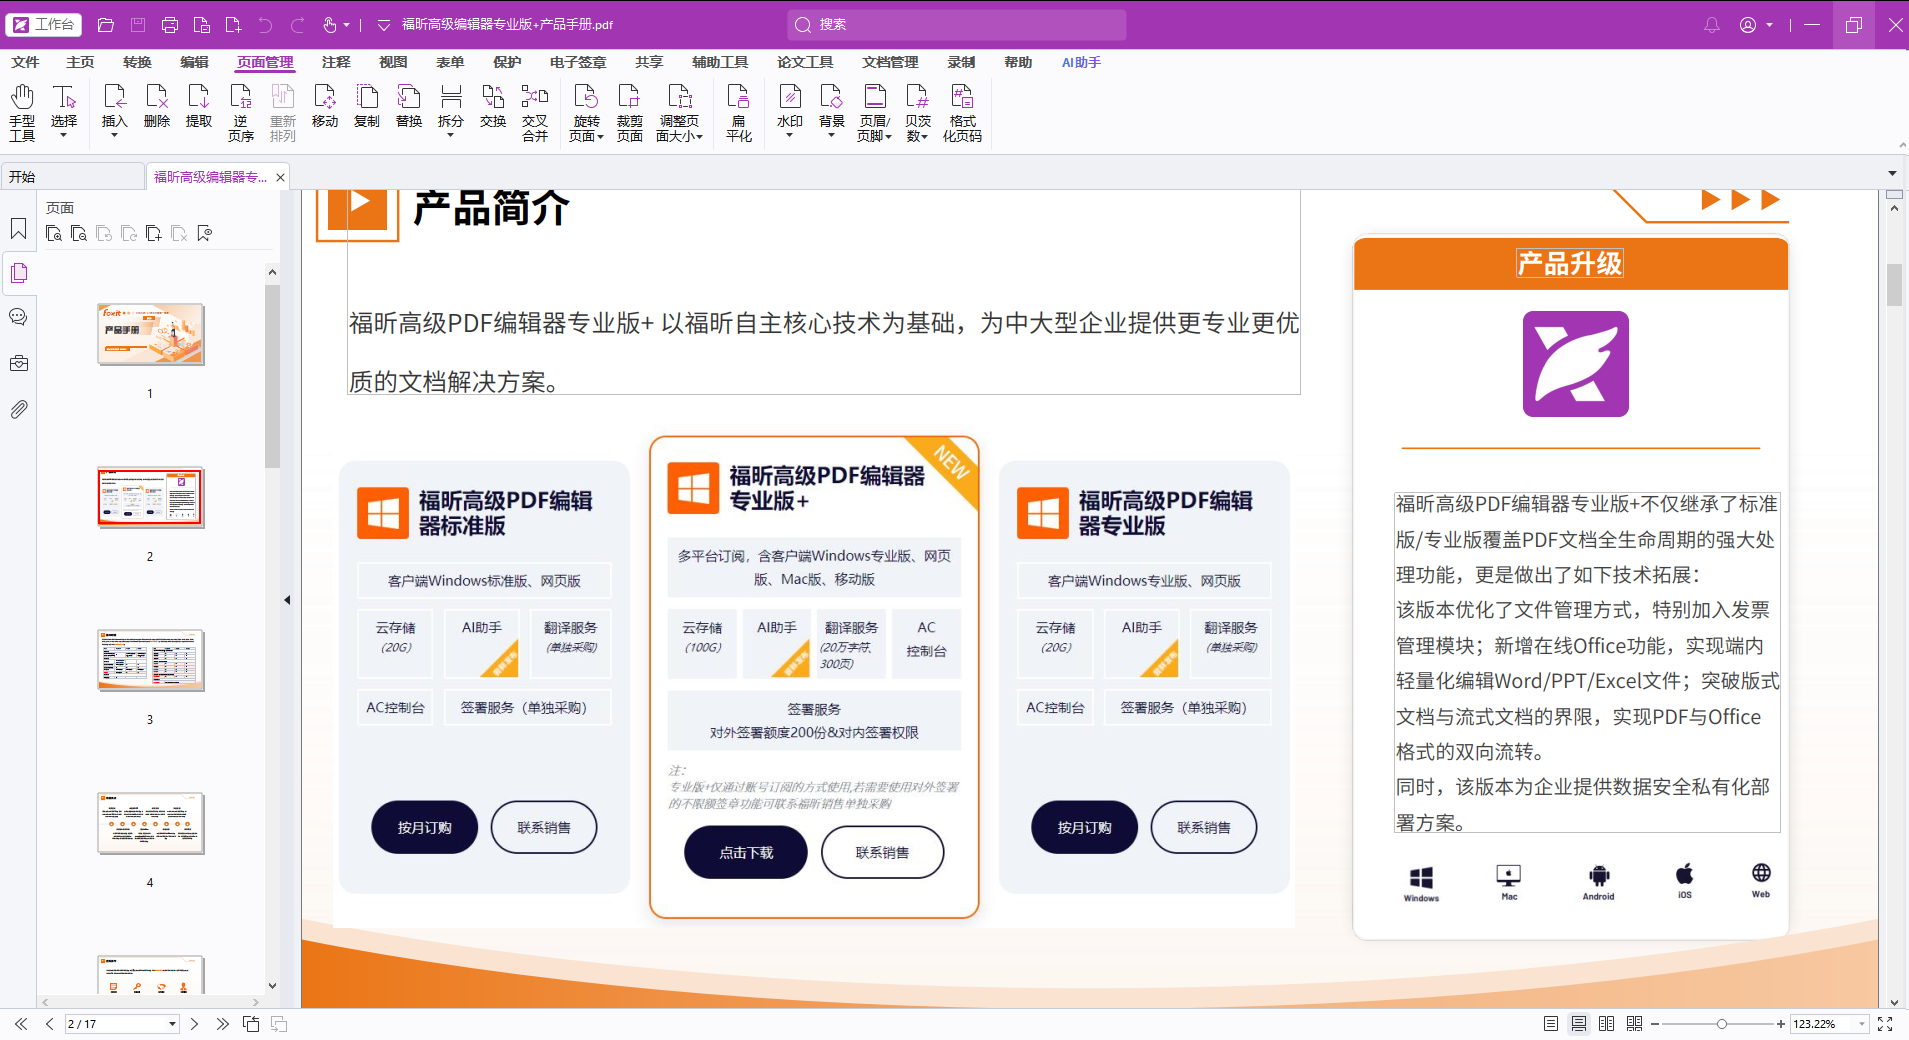This screenshot has height=1040, width=1909.
Task: Shrink page thumbnails with zoom-out icon
Action: click(79, 234)
